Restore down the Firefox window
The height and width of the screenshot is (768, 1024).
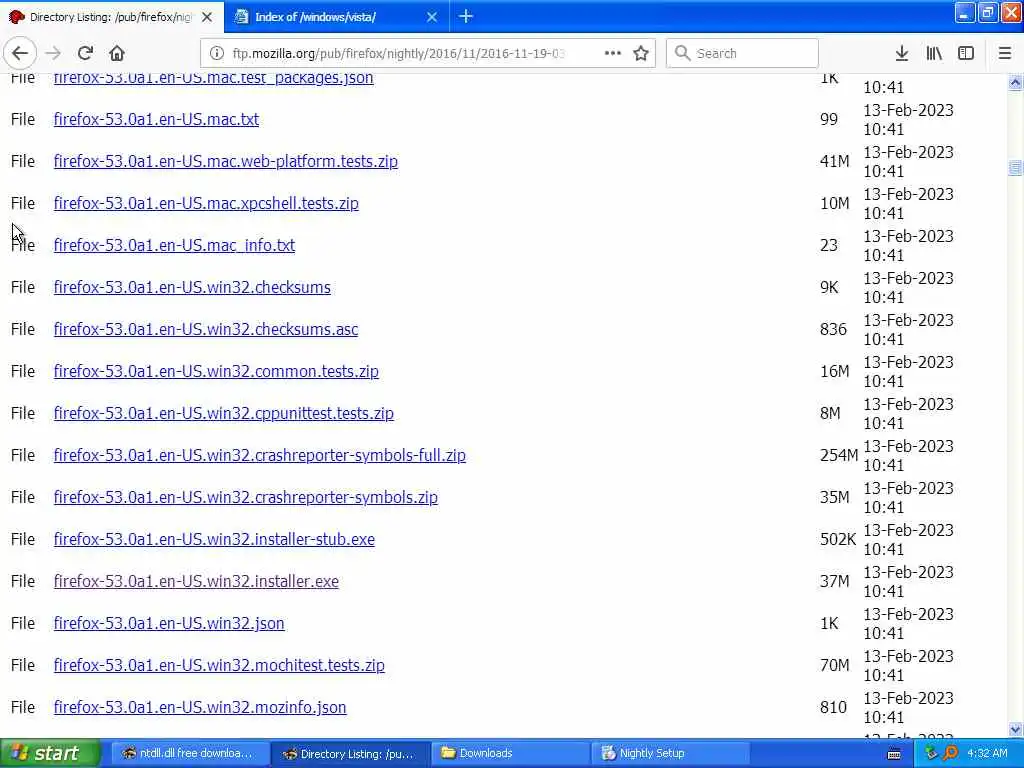987,12
